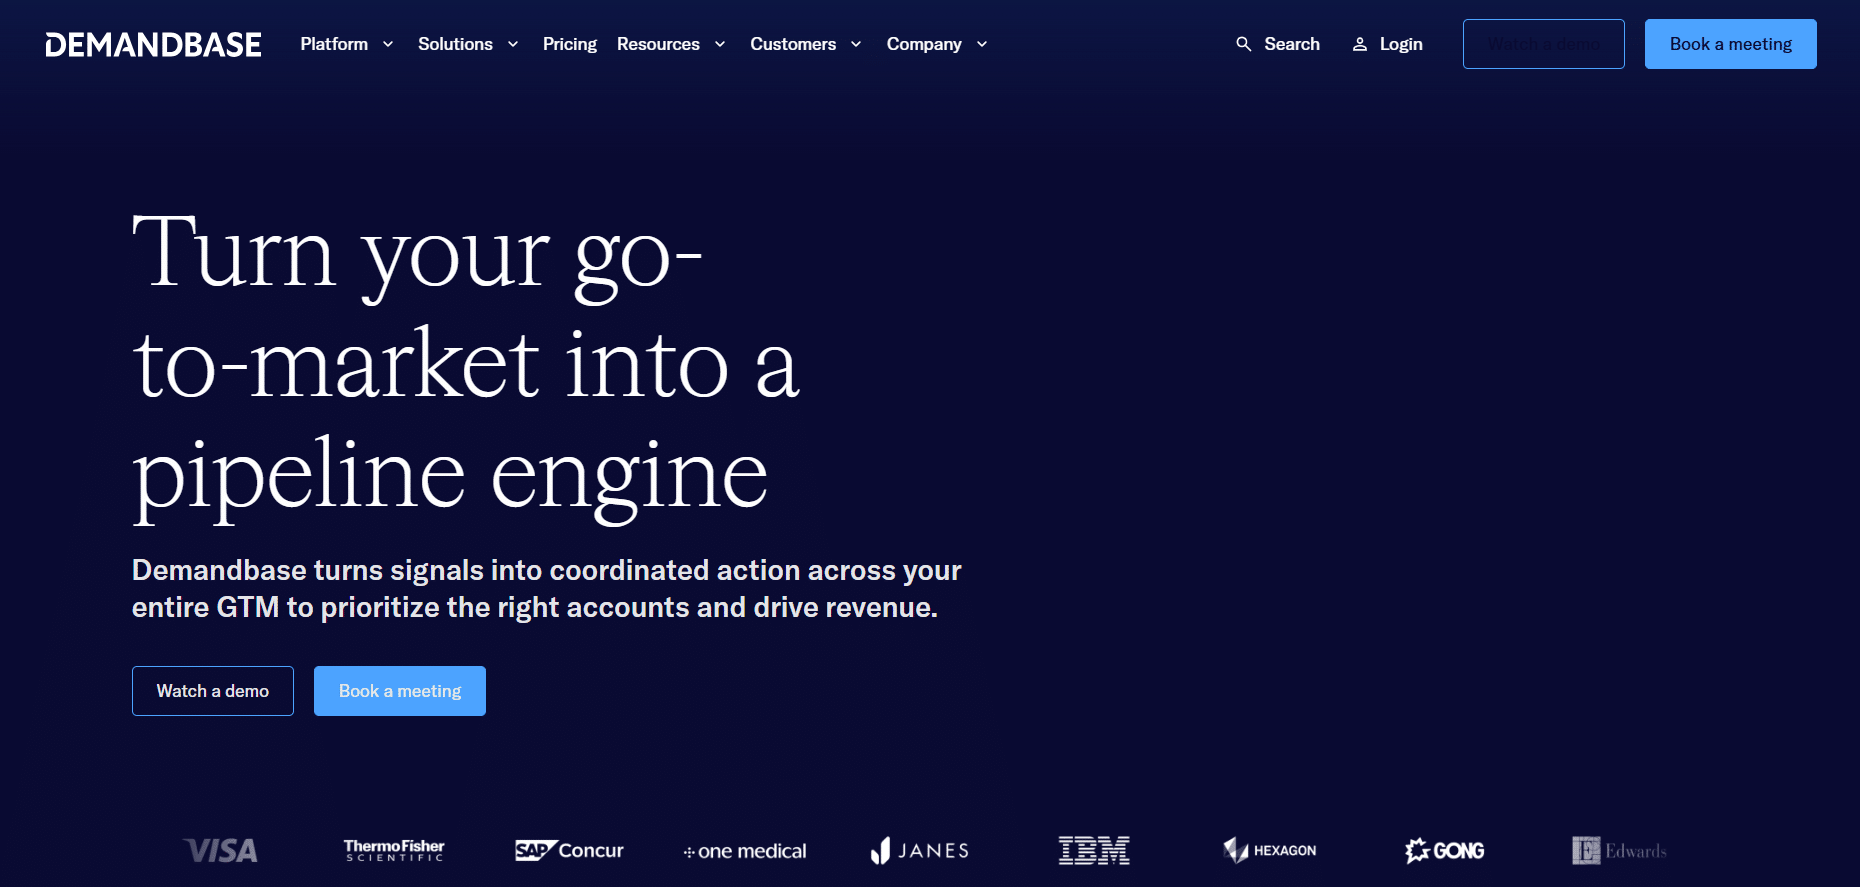Open the Solutions nav item
The width and height of the screenshot is (1860, 887).
tap(455, 44)
